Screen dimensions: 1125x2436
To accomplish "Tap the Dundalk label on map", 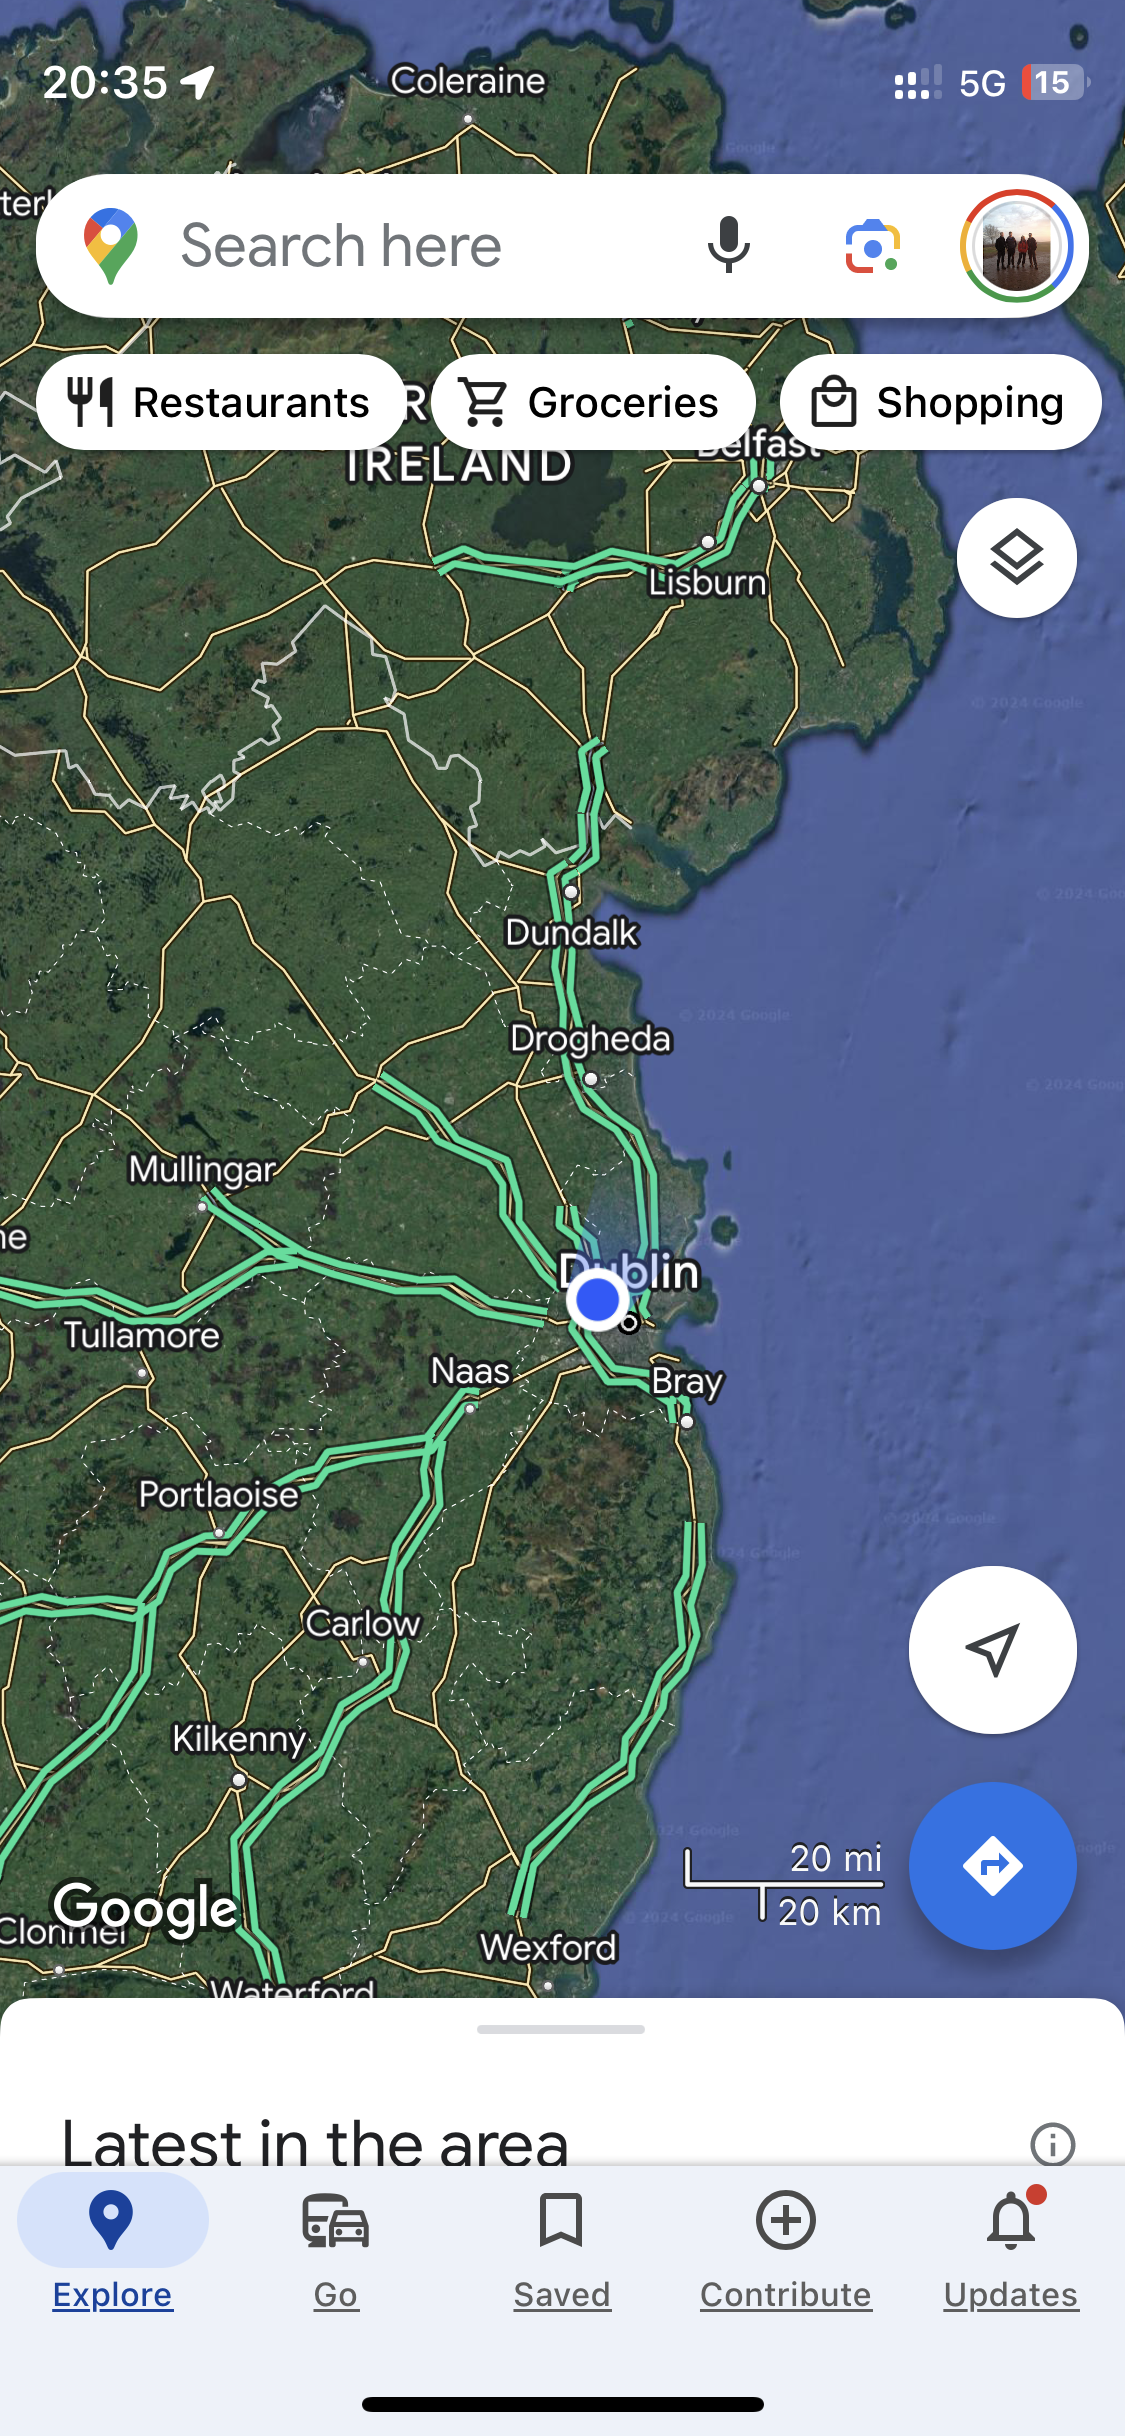I will 572,933.
